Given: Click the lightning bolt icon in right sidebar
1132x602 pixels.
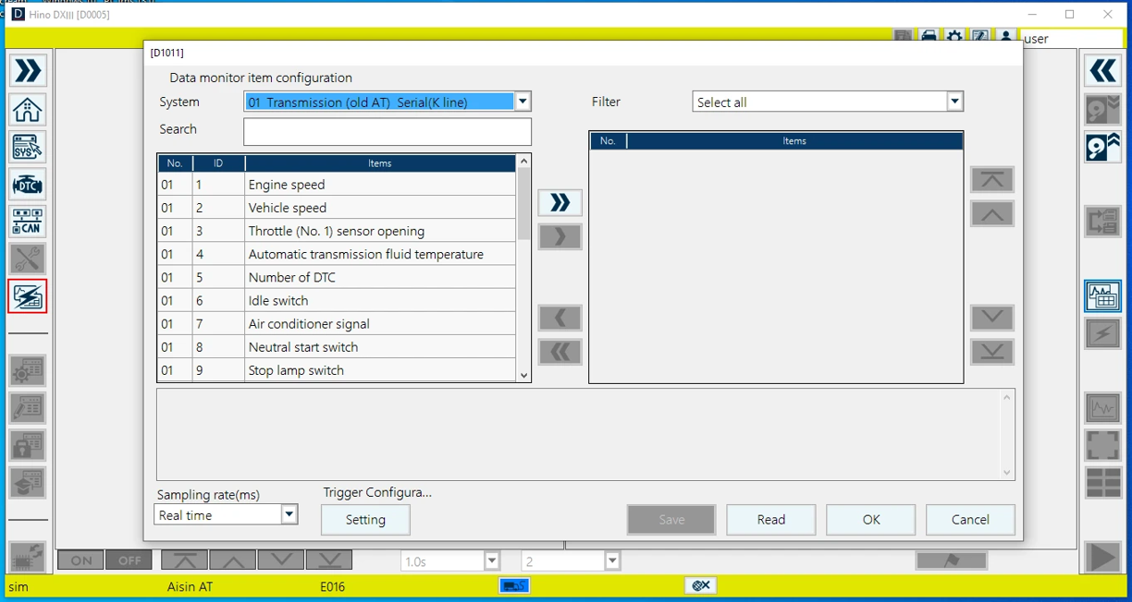Looking at the screenshot, I should tap(1102, 333).
